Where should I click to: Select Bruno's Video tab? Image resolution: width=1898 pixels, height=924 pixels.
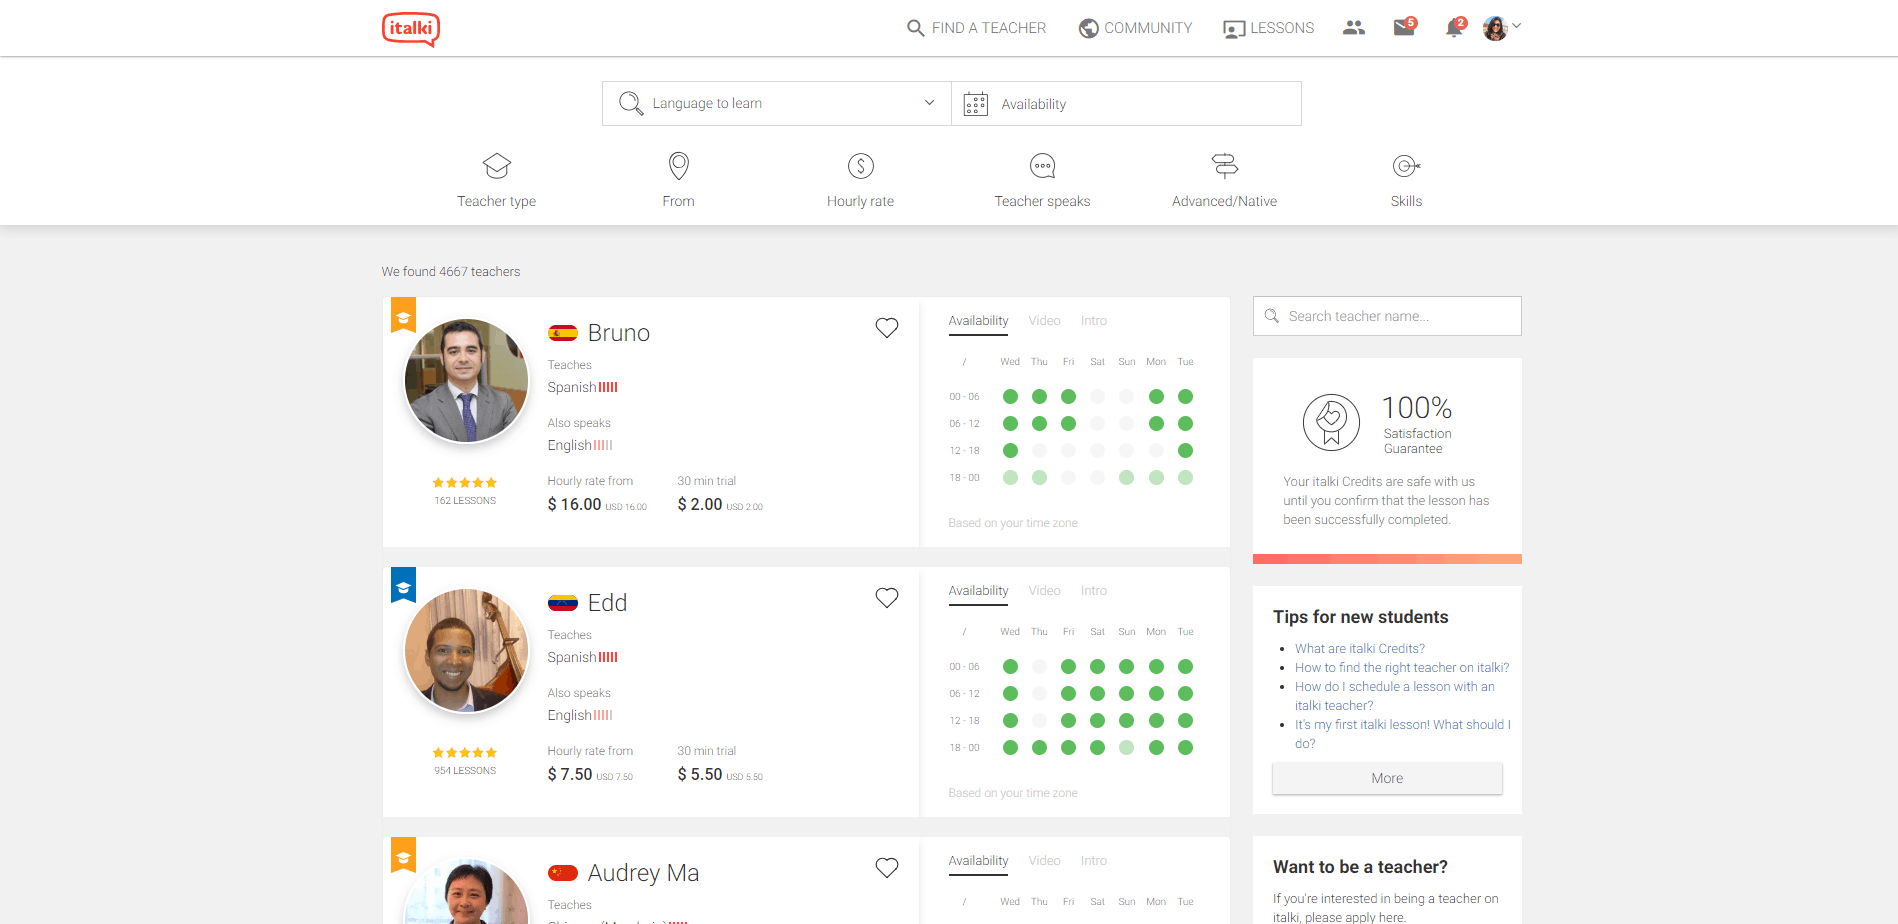pyautogui.click(x=1044, y=321)
